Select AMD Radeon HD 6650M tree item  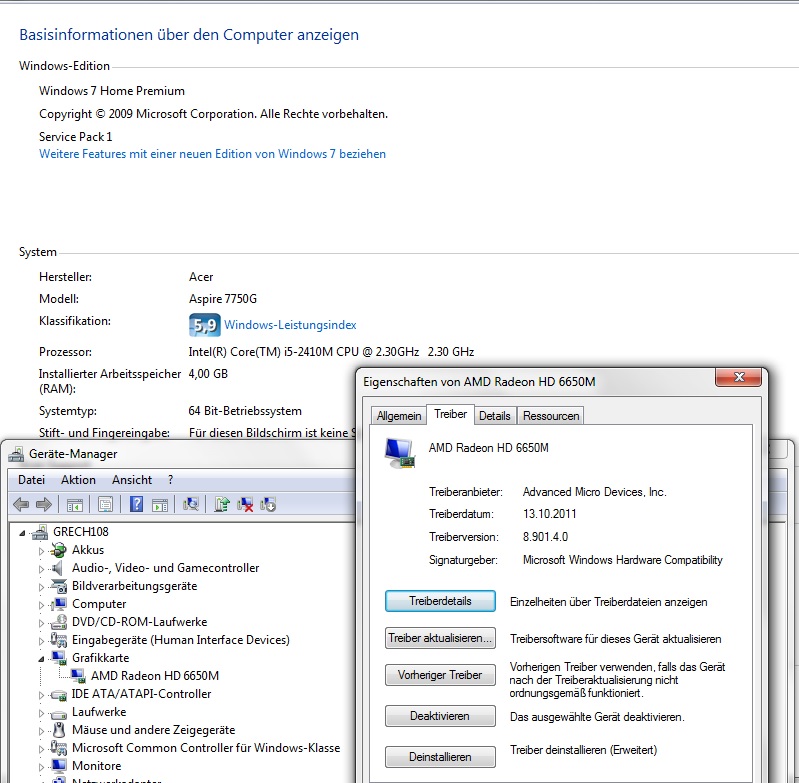(x=155, y=676)
